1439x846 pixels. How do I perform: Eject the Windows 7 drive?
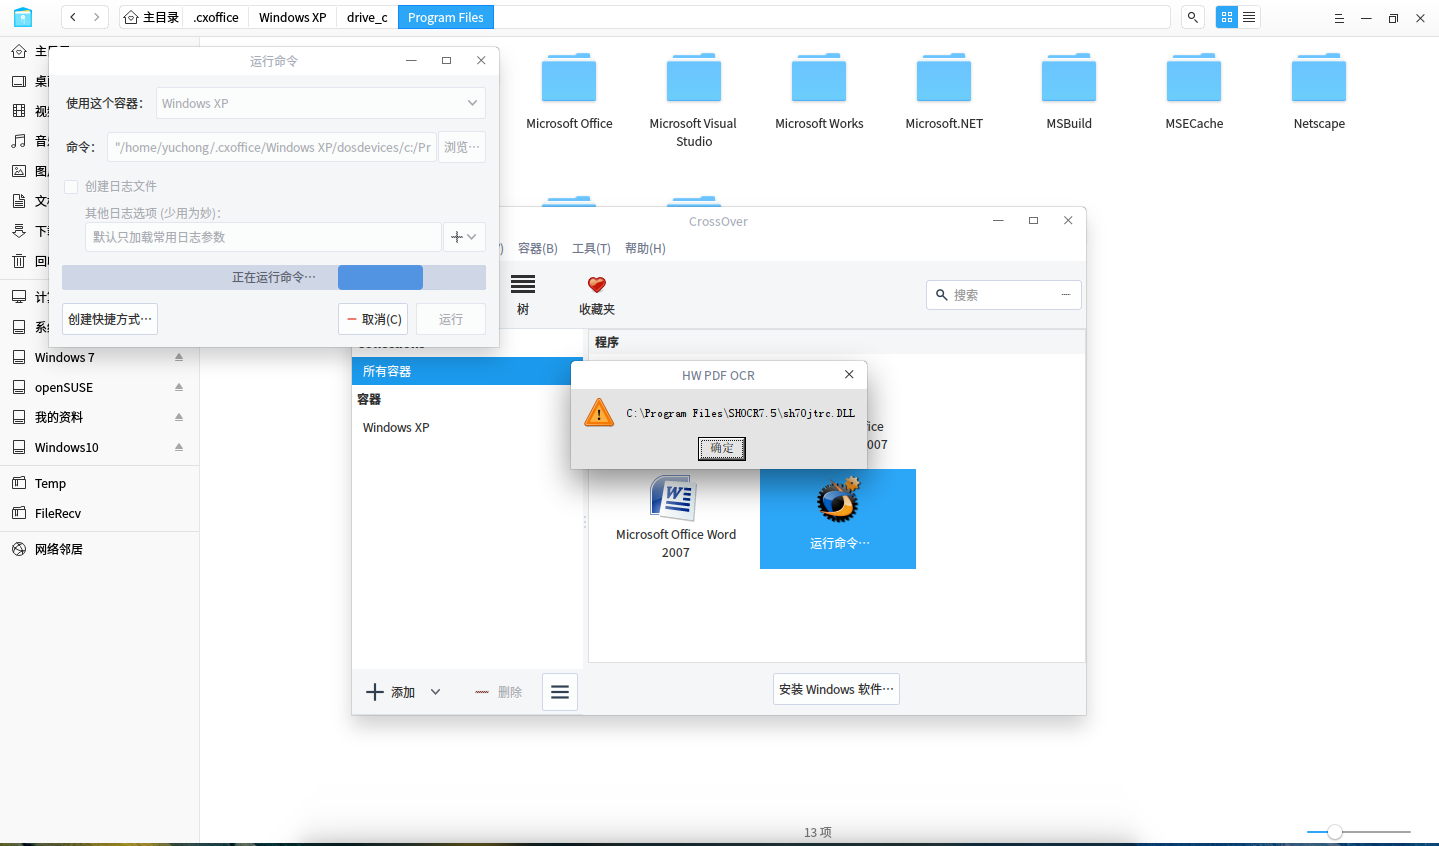[x=179, y=357]
